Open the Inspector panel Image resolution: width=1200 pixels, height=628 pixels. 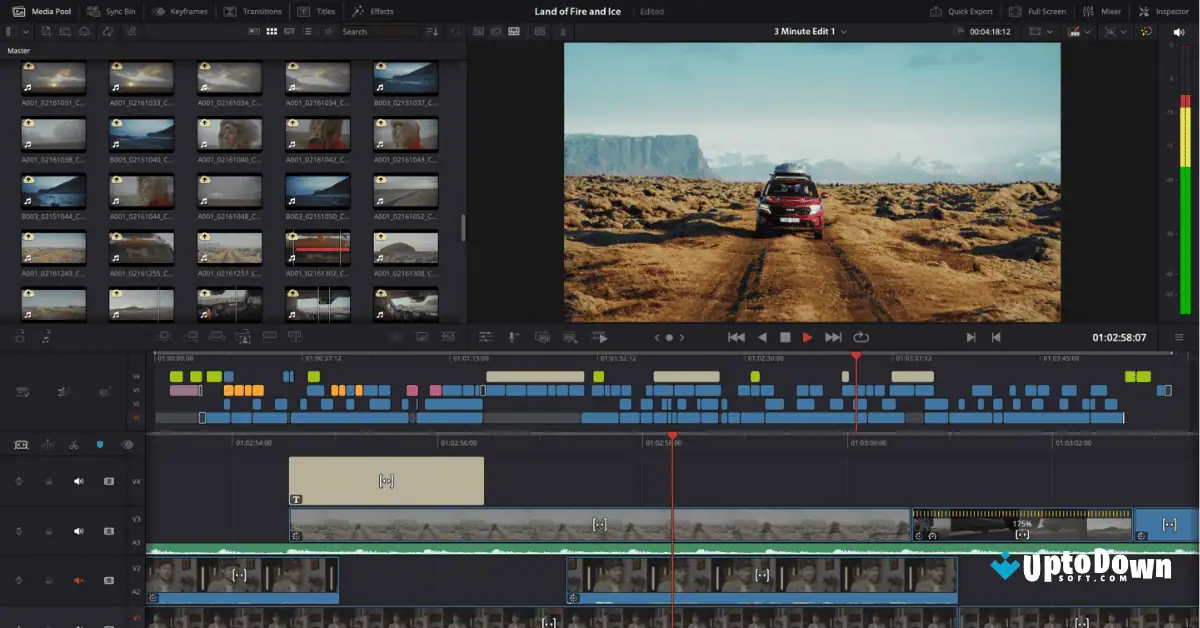[1165, 11]
